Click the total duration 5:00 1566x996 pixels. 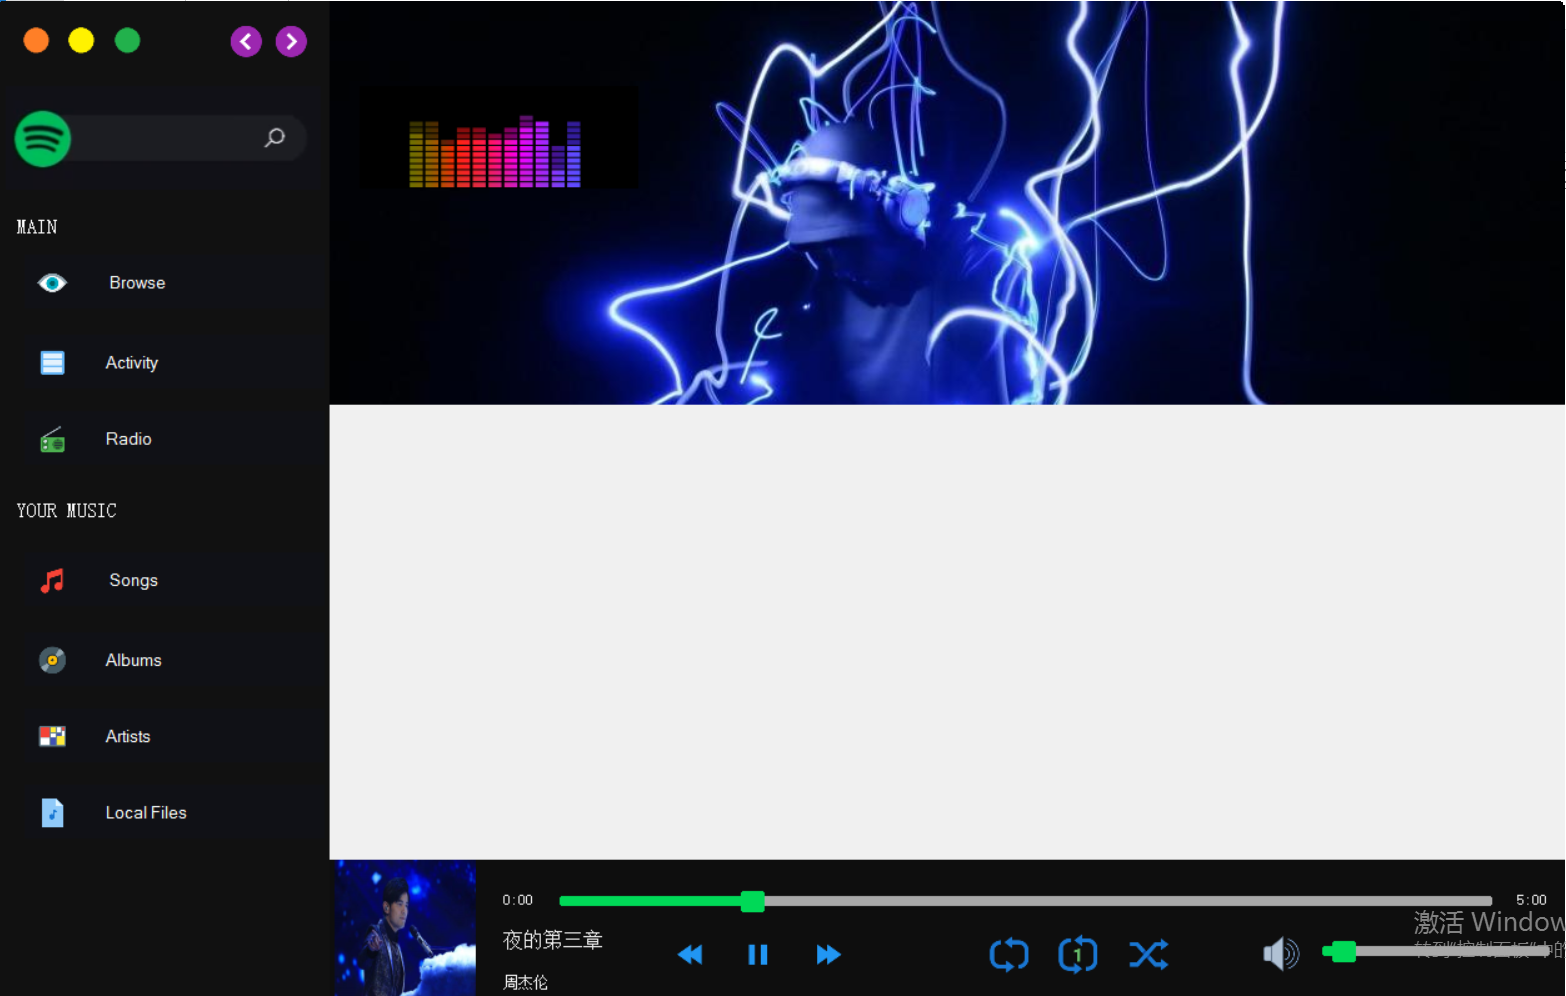point(1531,900)
